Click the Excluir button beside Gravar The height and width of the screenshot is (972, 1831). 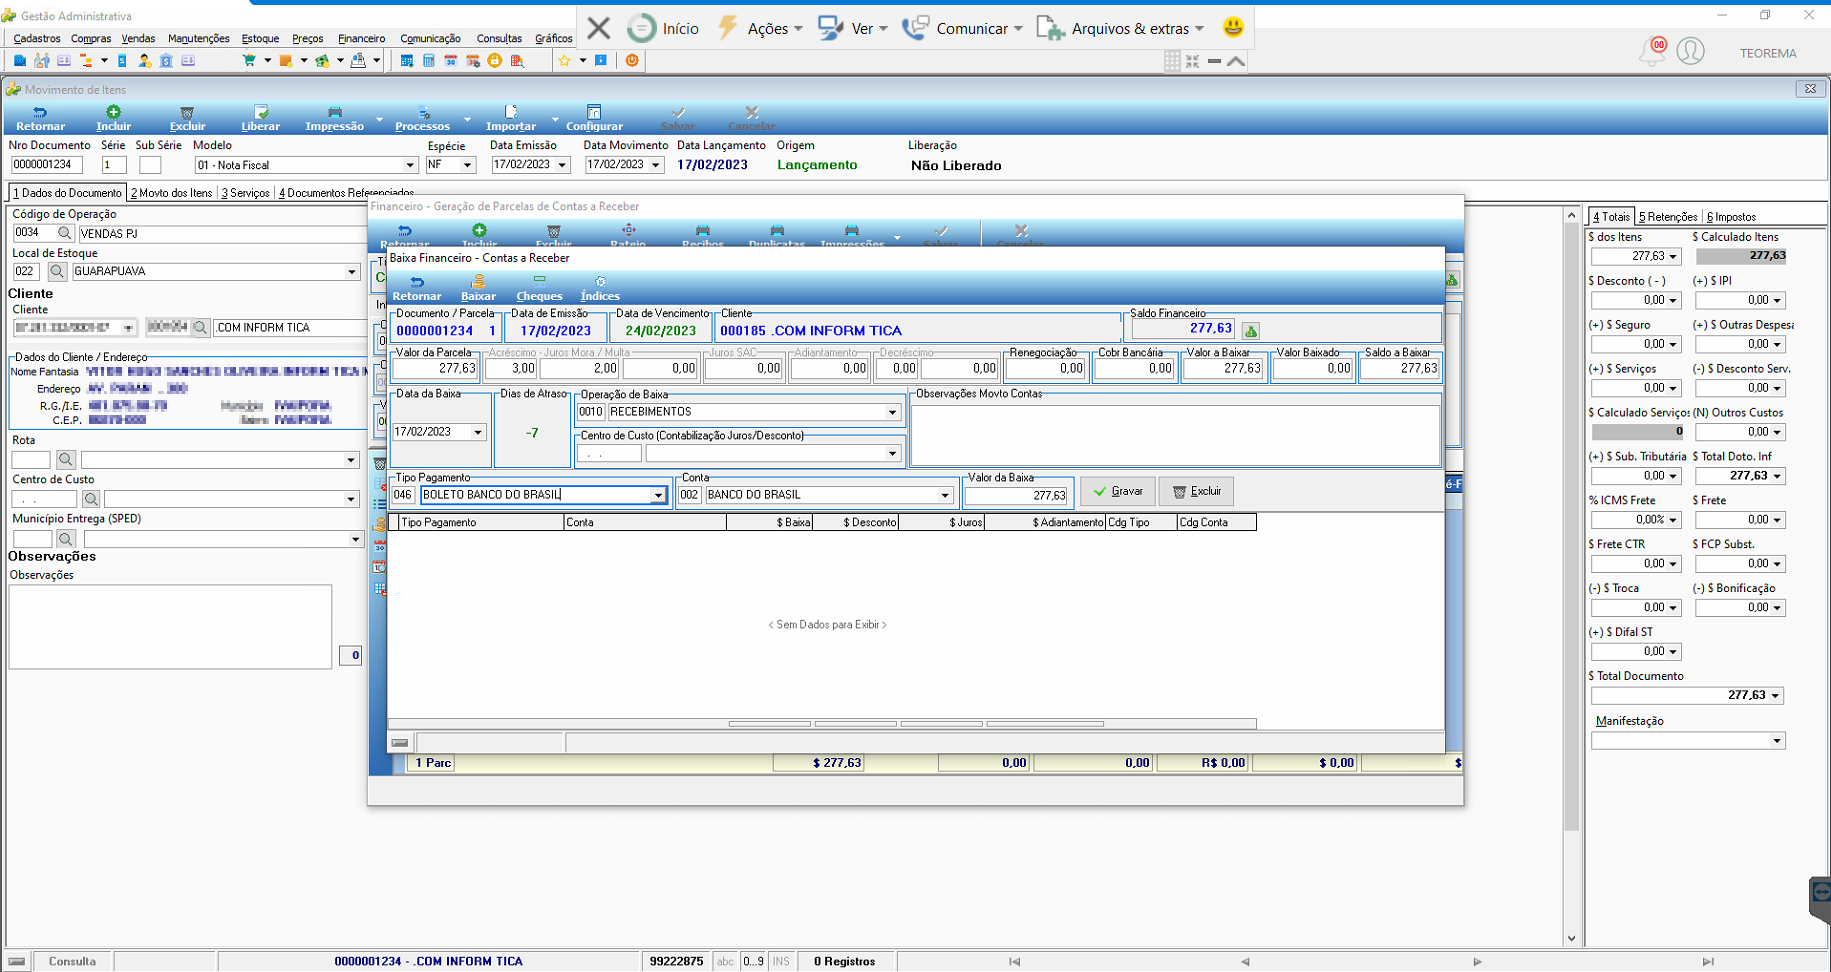tap(1196, 491)
